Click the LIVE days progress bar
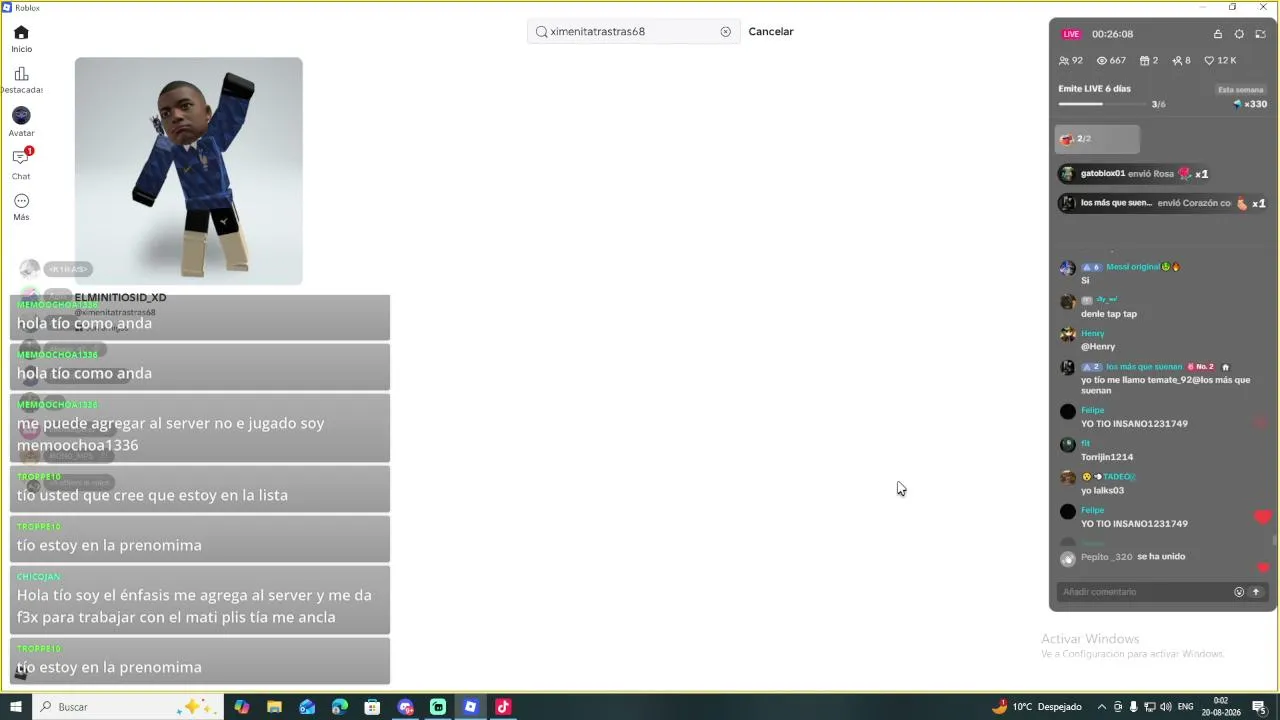The width and height of the screenshot is (1280, 720). [1102, 104]
